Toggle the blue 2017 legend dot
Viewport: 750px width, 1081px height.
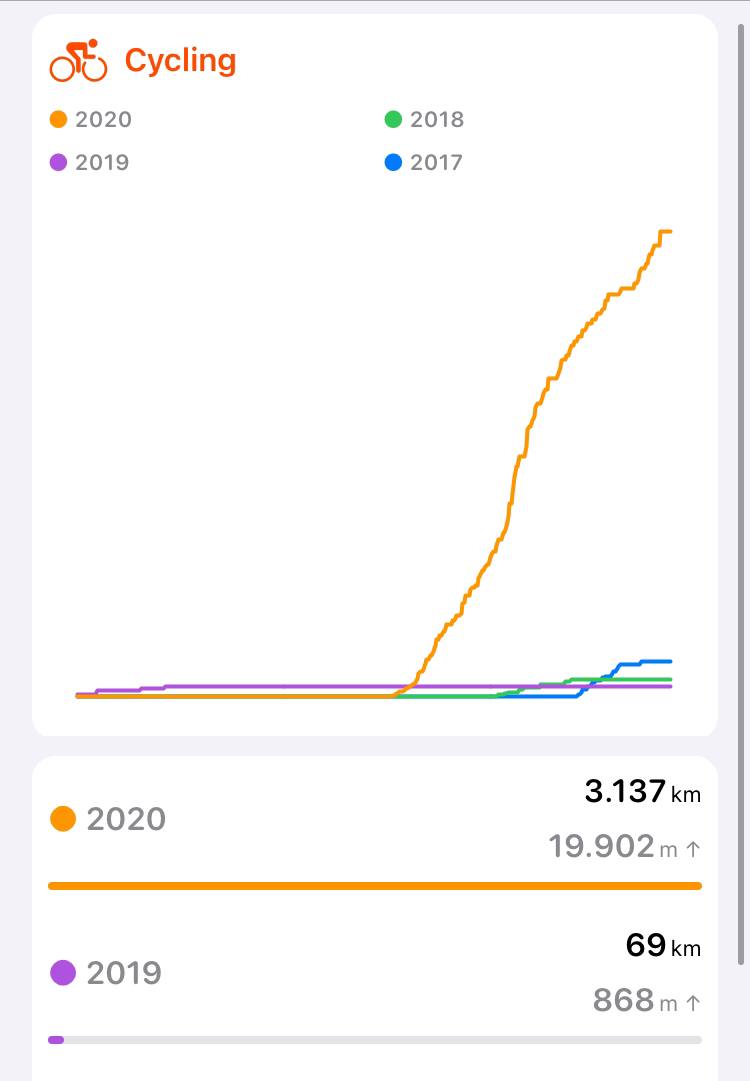pyautogui.click(x=393, y=162)
